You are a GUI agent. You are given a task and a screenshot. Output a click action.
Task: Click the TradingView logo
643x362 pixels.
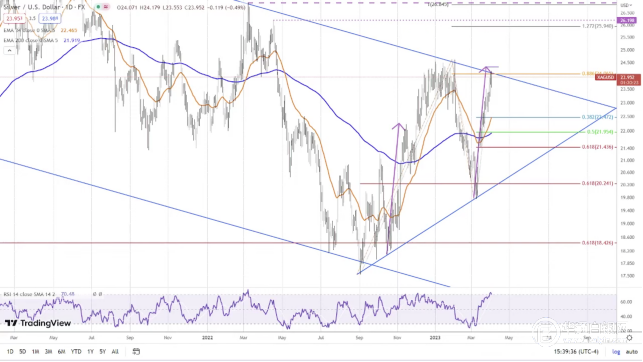click(x=38, y=323)
